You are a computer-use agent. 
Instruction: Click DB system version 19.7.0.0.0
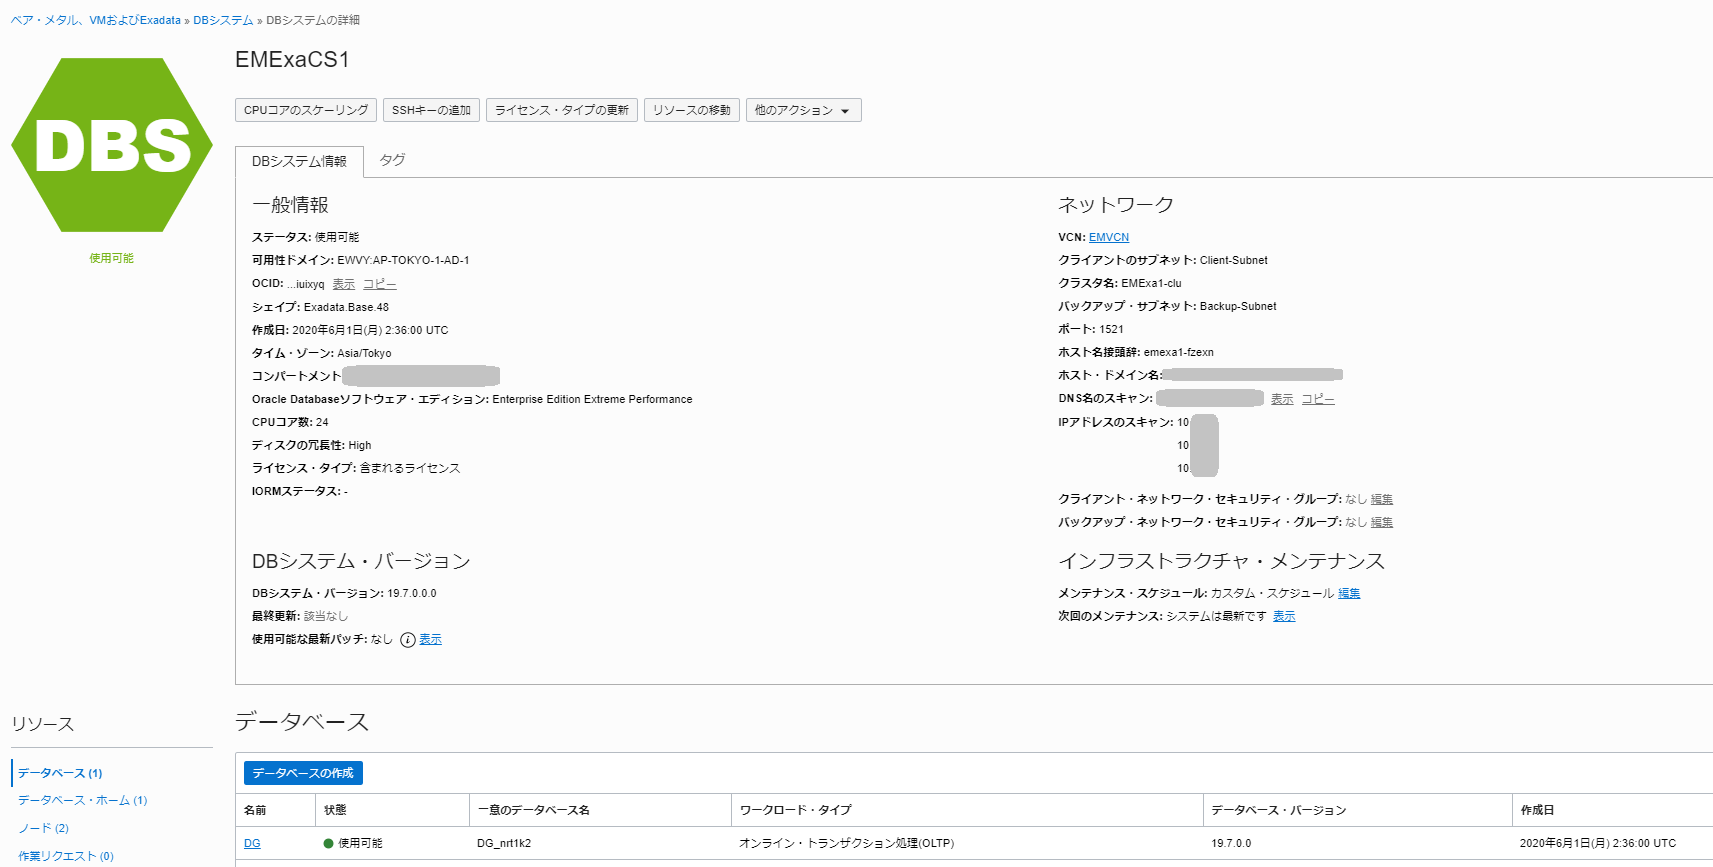[x=412, y=593]
